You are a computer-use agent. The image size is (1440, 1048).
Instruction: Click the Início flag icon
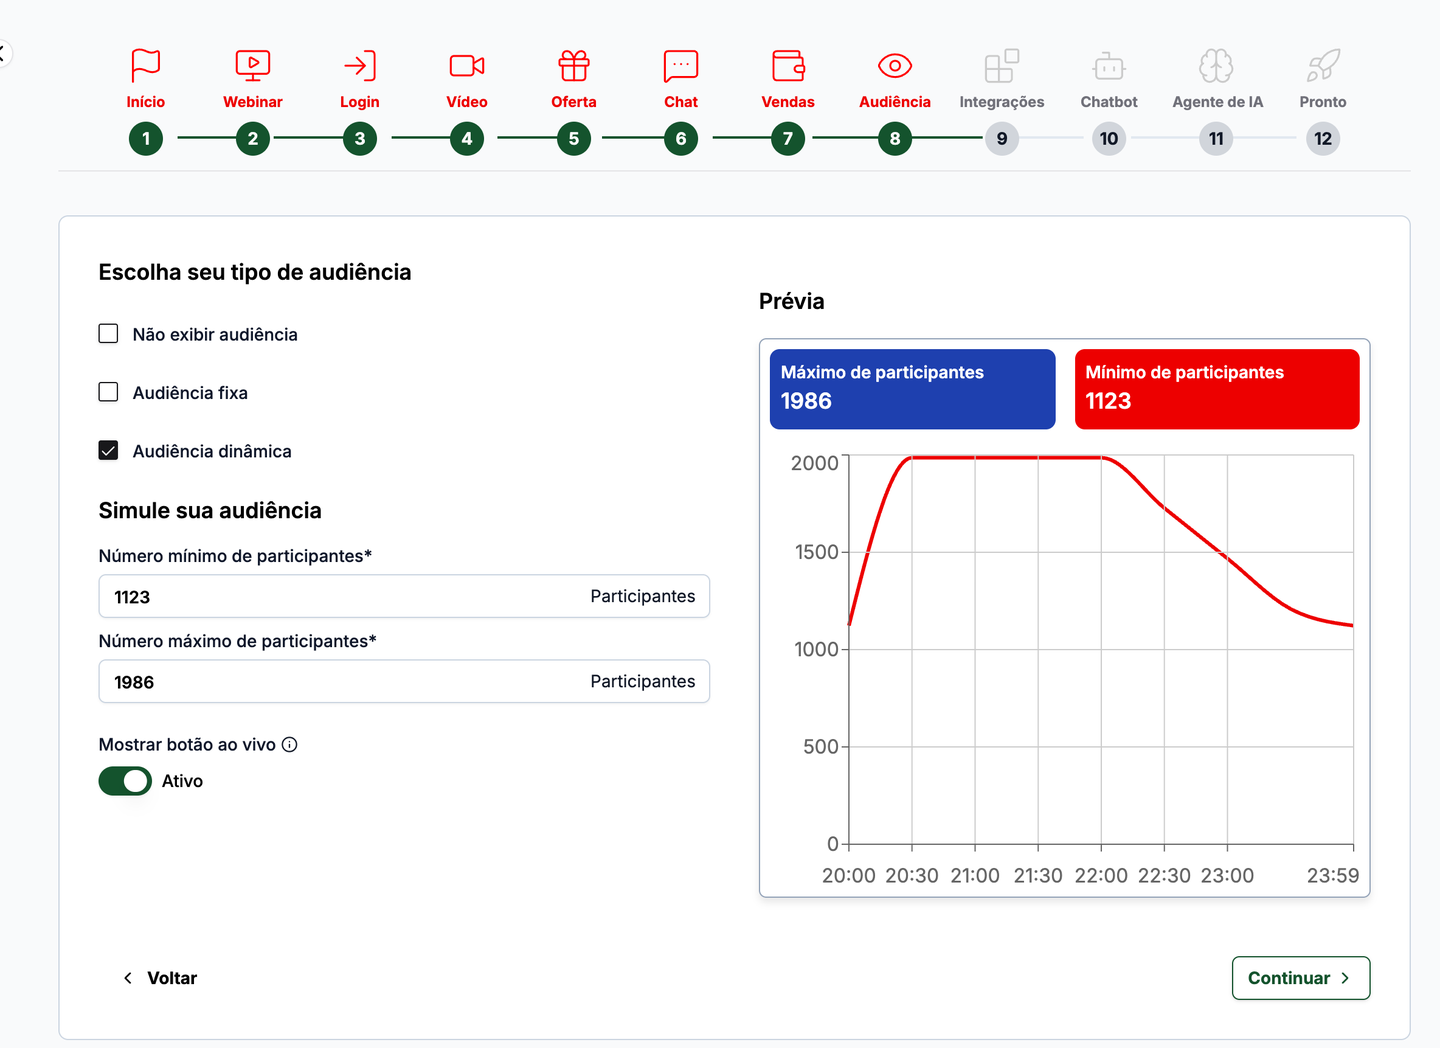146,65
